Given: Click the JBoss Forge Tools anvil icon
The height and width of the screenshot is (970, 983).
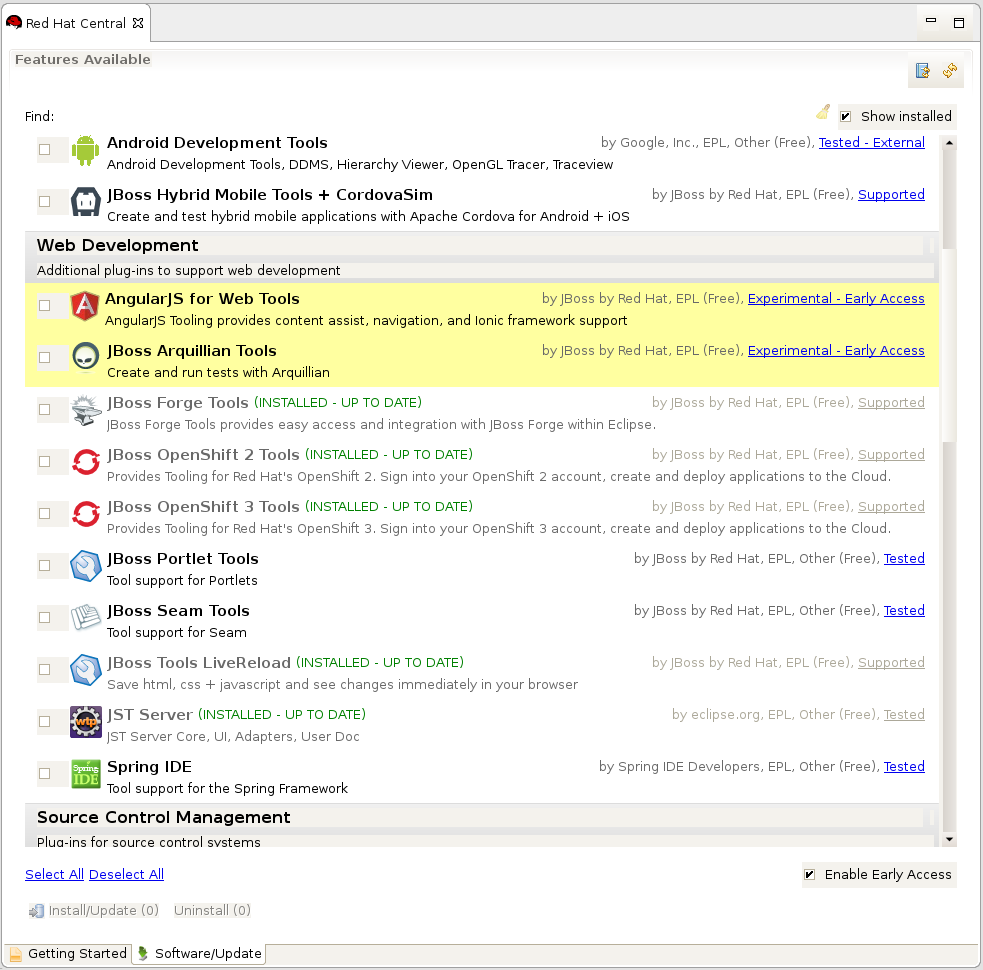Looking at the screenshot, I should pos(86,410).
